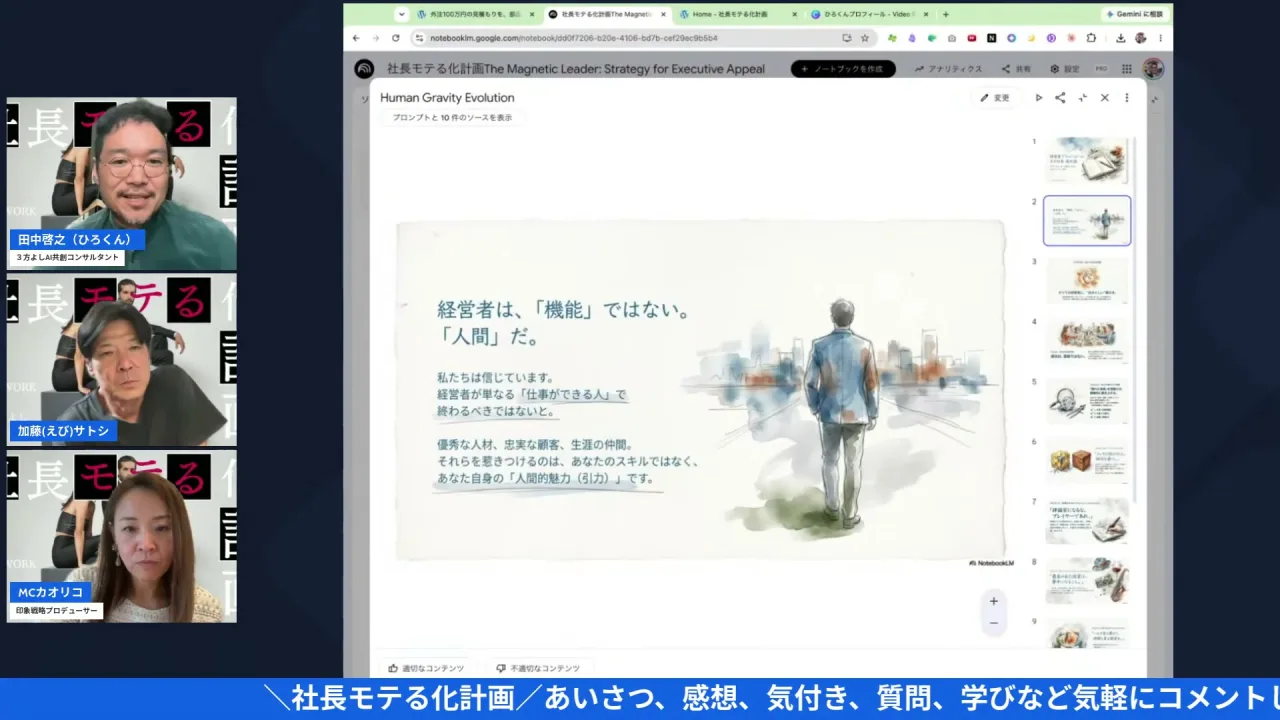Open the slide viewer more options menu

[x=1126, y=98]
